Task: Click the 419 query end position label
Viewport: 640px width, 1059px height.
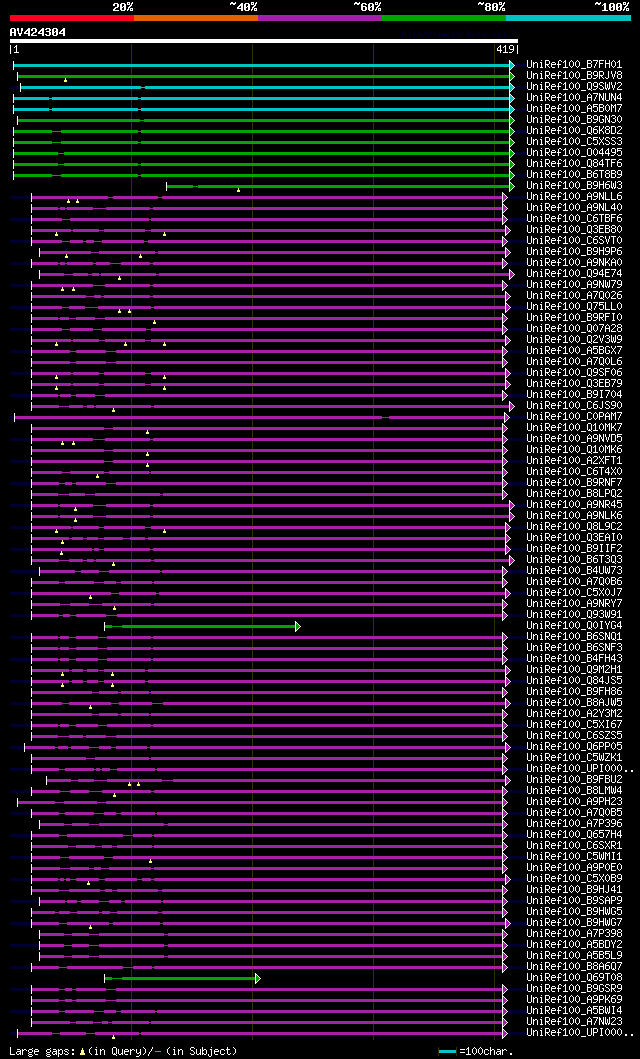Action: [x=505, y=49]
